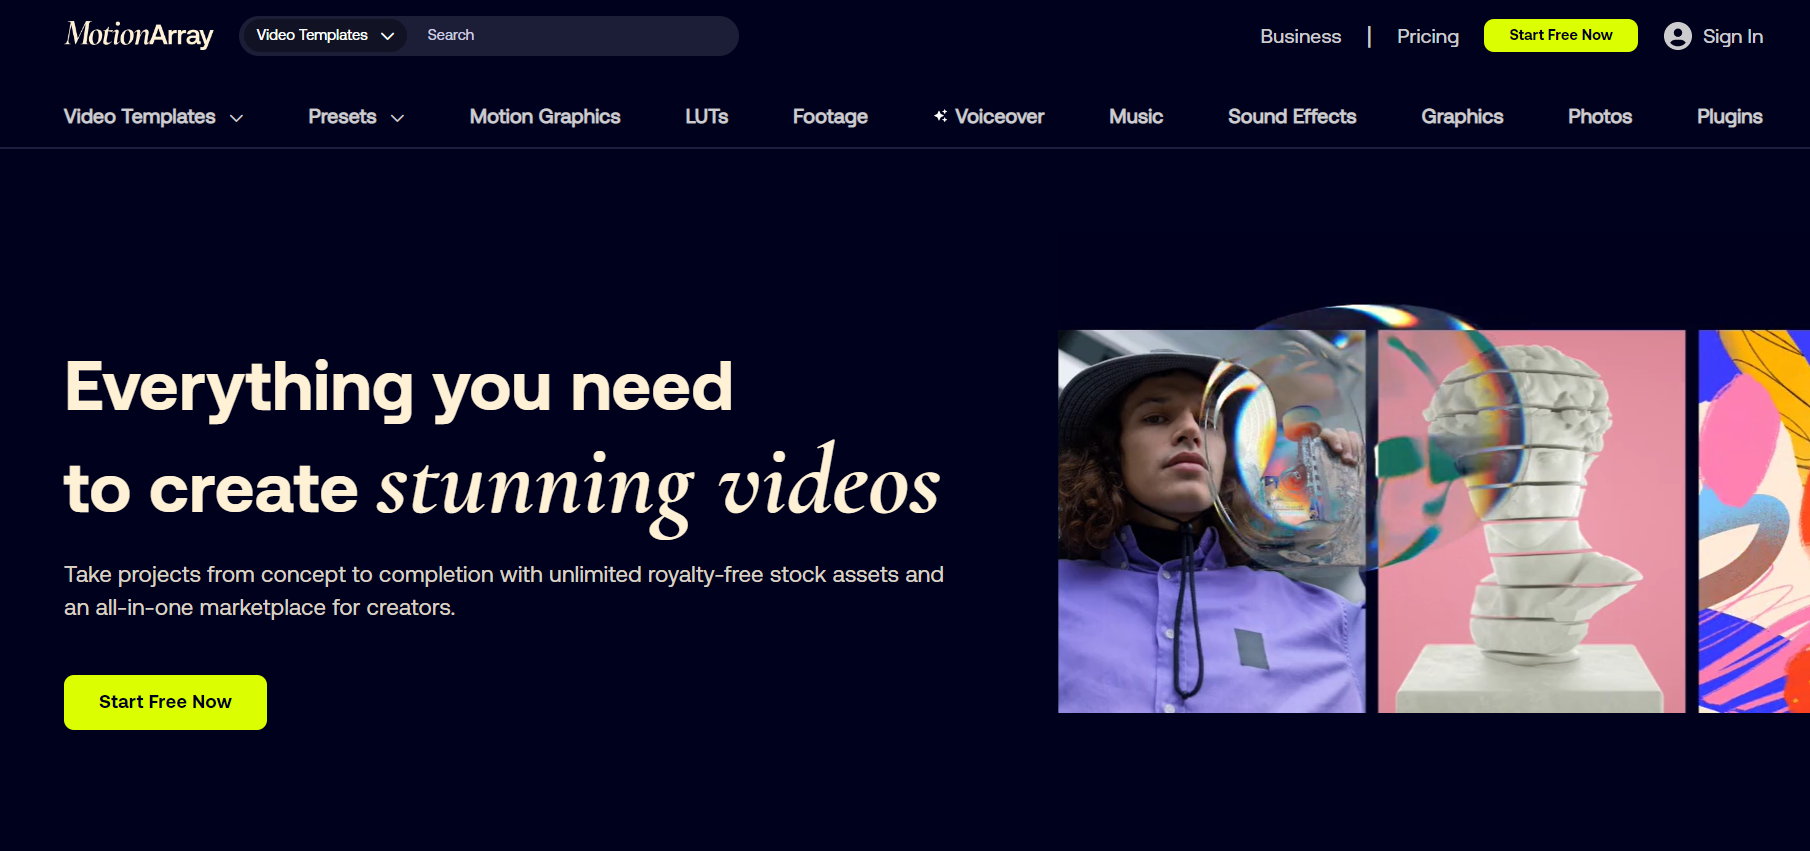
Task: Focus the Search input field
Action: pos(575,36)
